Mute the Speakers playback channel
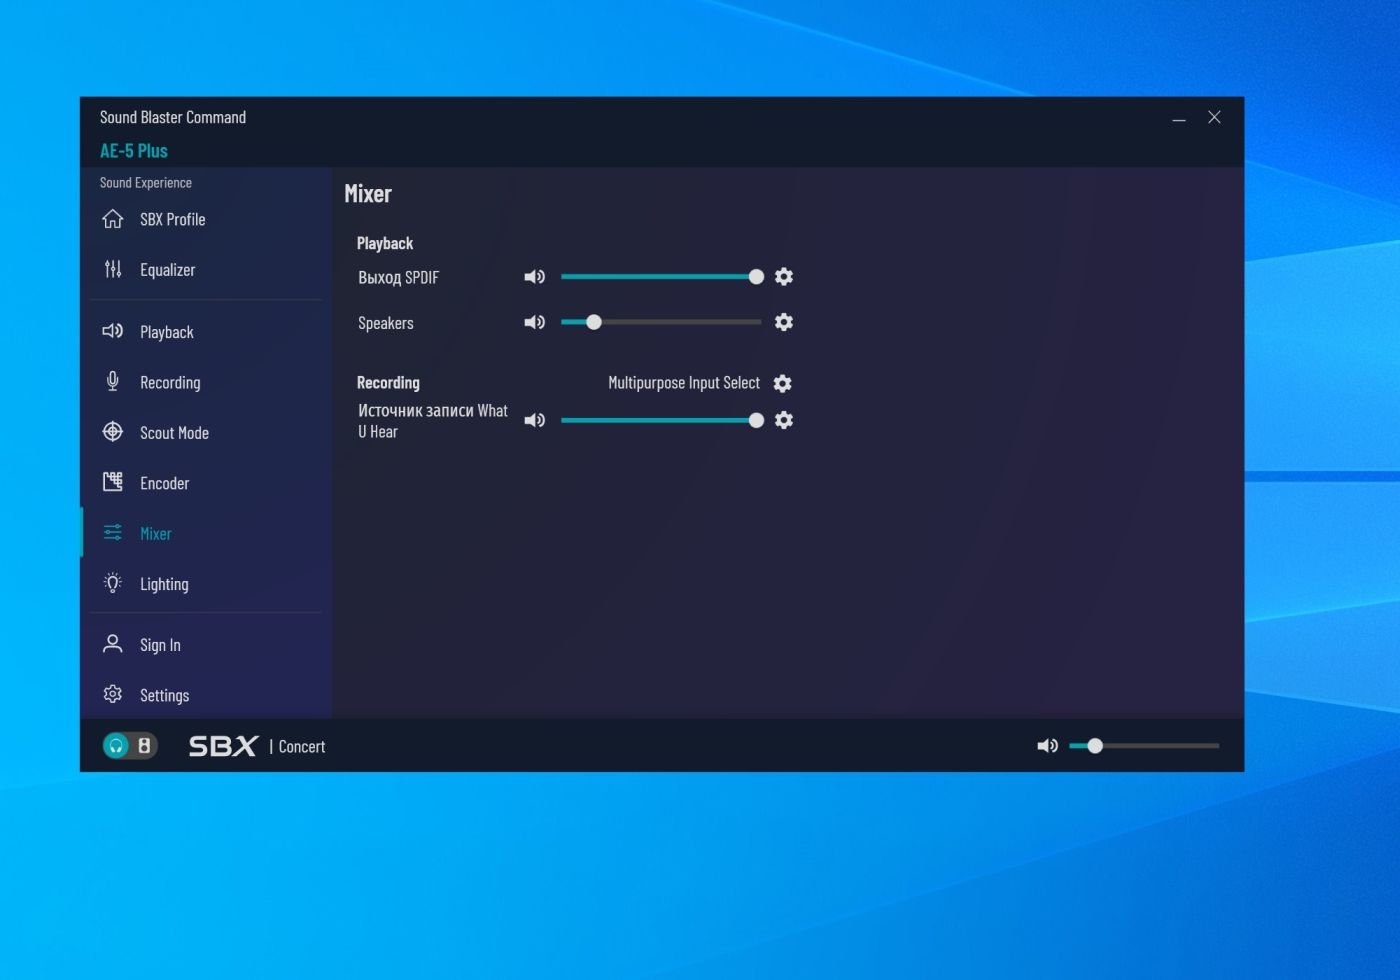 (x=535, y=322)
